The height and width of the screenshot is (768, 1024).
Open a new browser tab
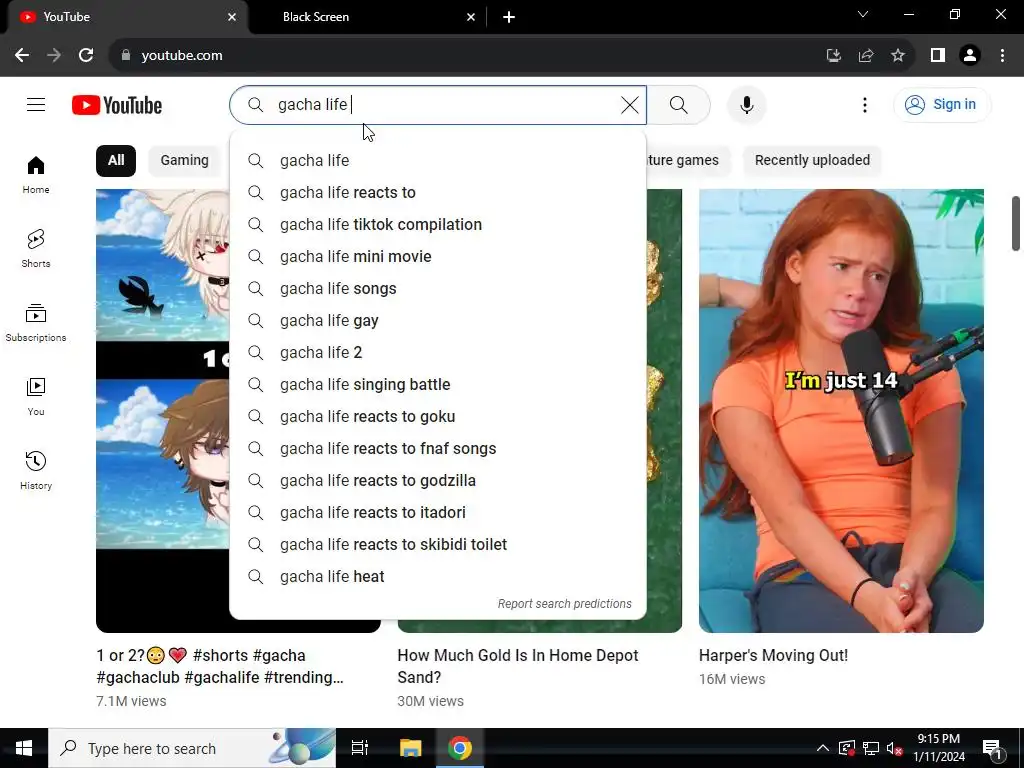[509, 17]
